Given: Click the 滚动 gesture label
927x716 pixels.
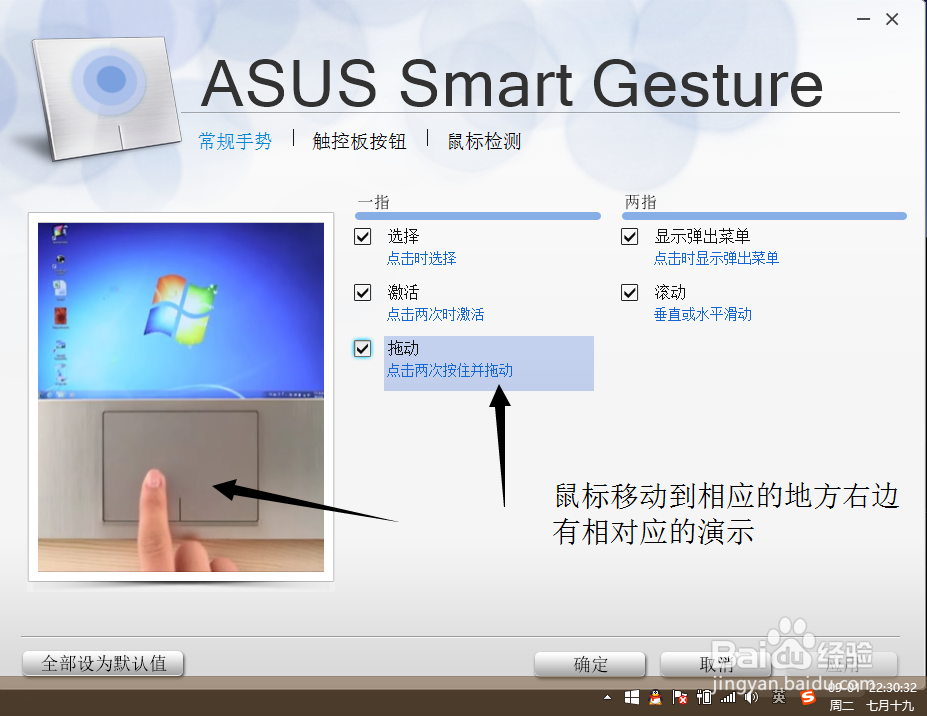Looking at the screenshot, I should point(670,293).
